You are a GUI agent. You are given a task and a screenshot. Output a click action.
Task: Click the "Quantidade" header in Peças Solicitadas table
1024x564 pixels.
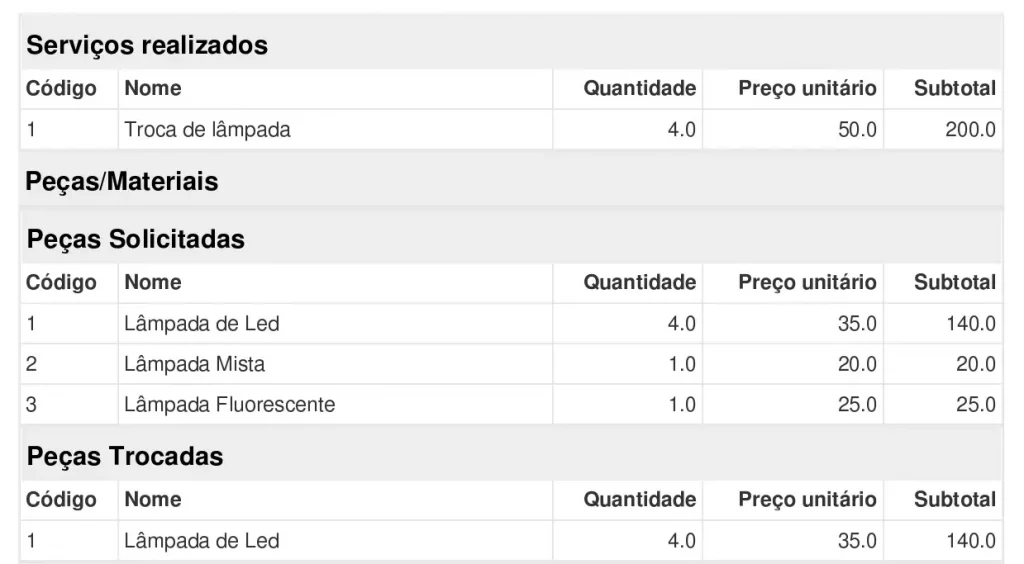pyautogui.click(x=639, y=283)
